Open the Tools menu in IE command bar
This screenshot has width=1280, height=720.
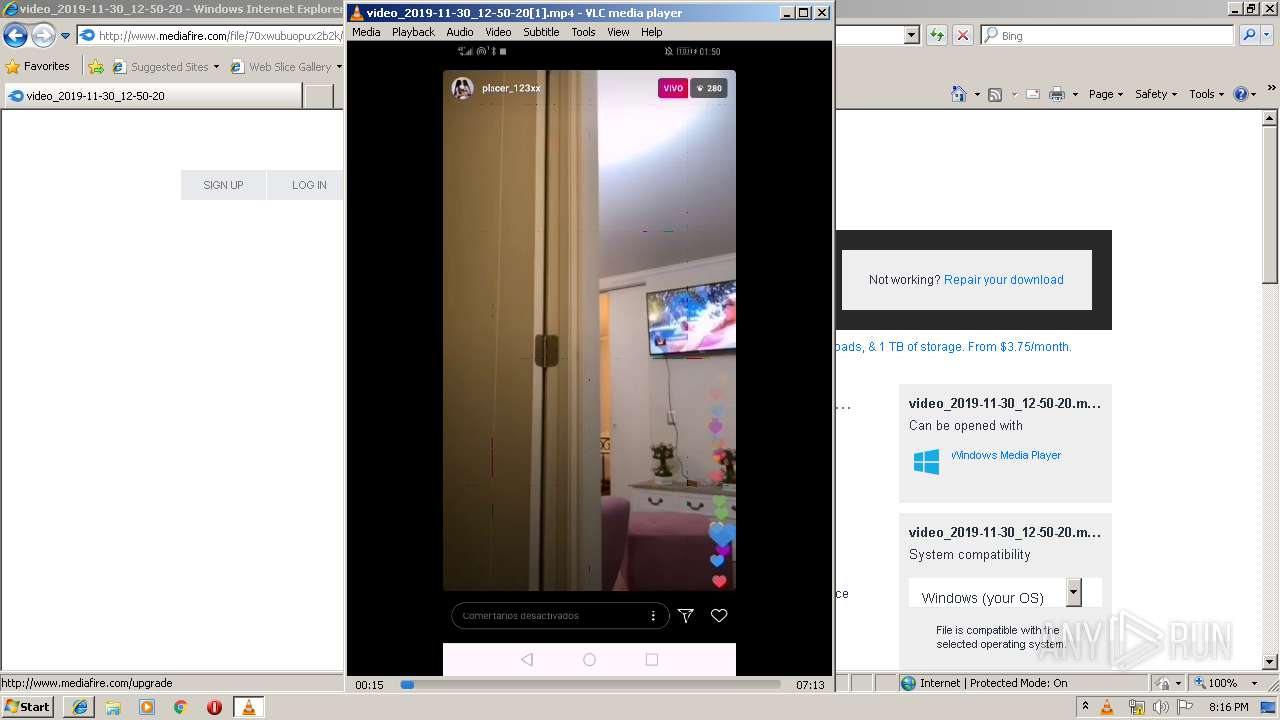click(x=1207, y=94)
